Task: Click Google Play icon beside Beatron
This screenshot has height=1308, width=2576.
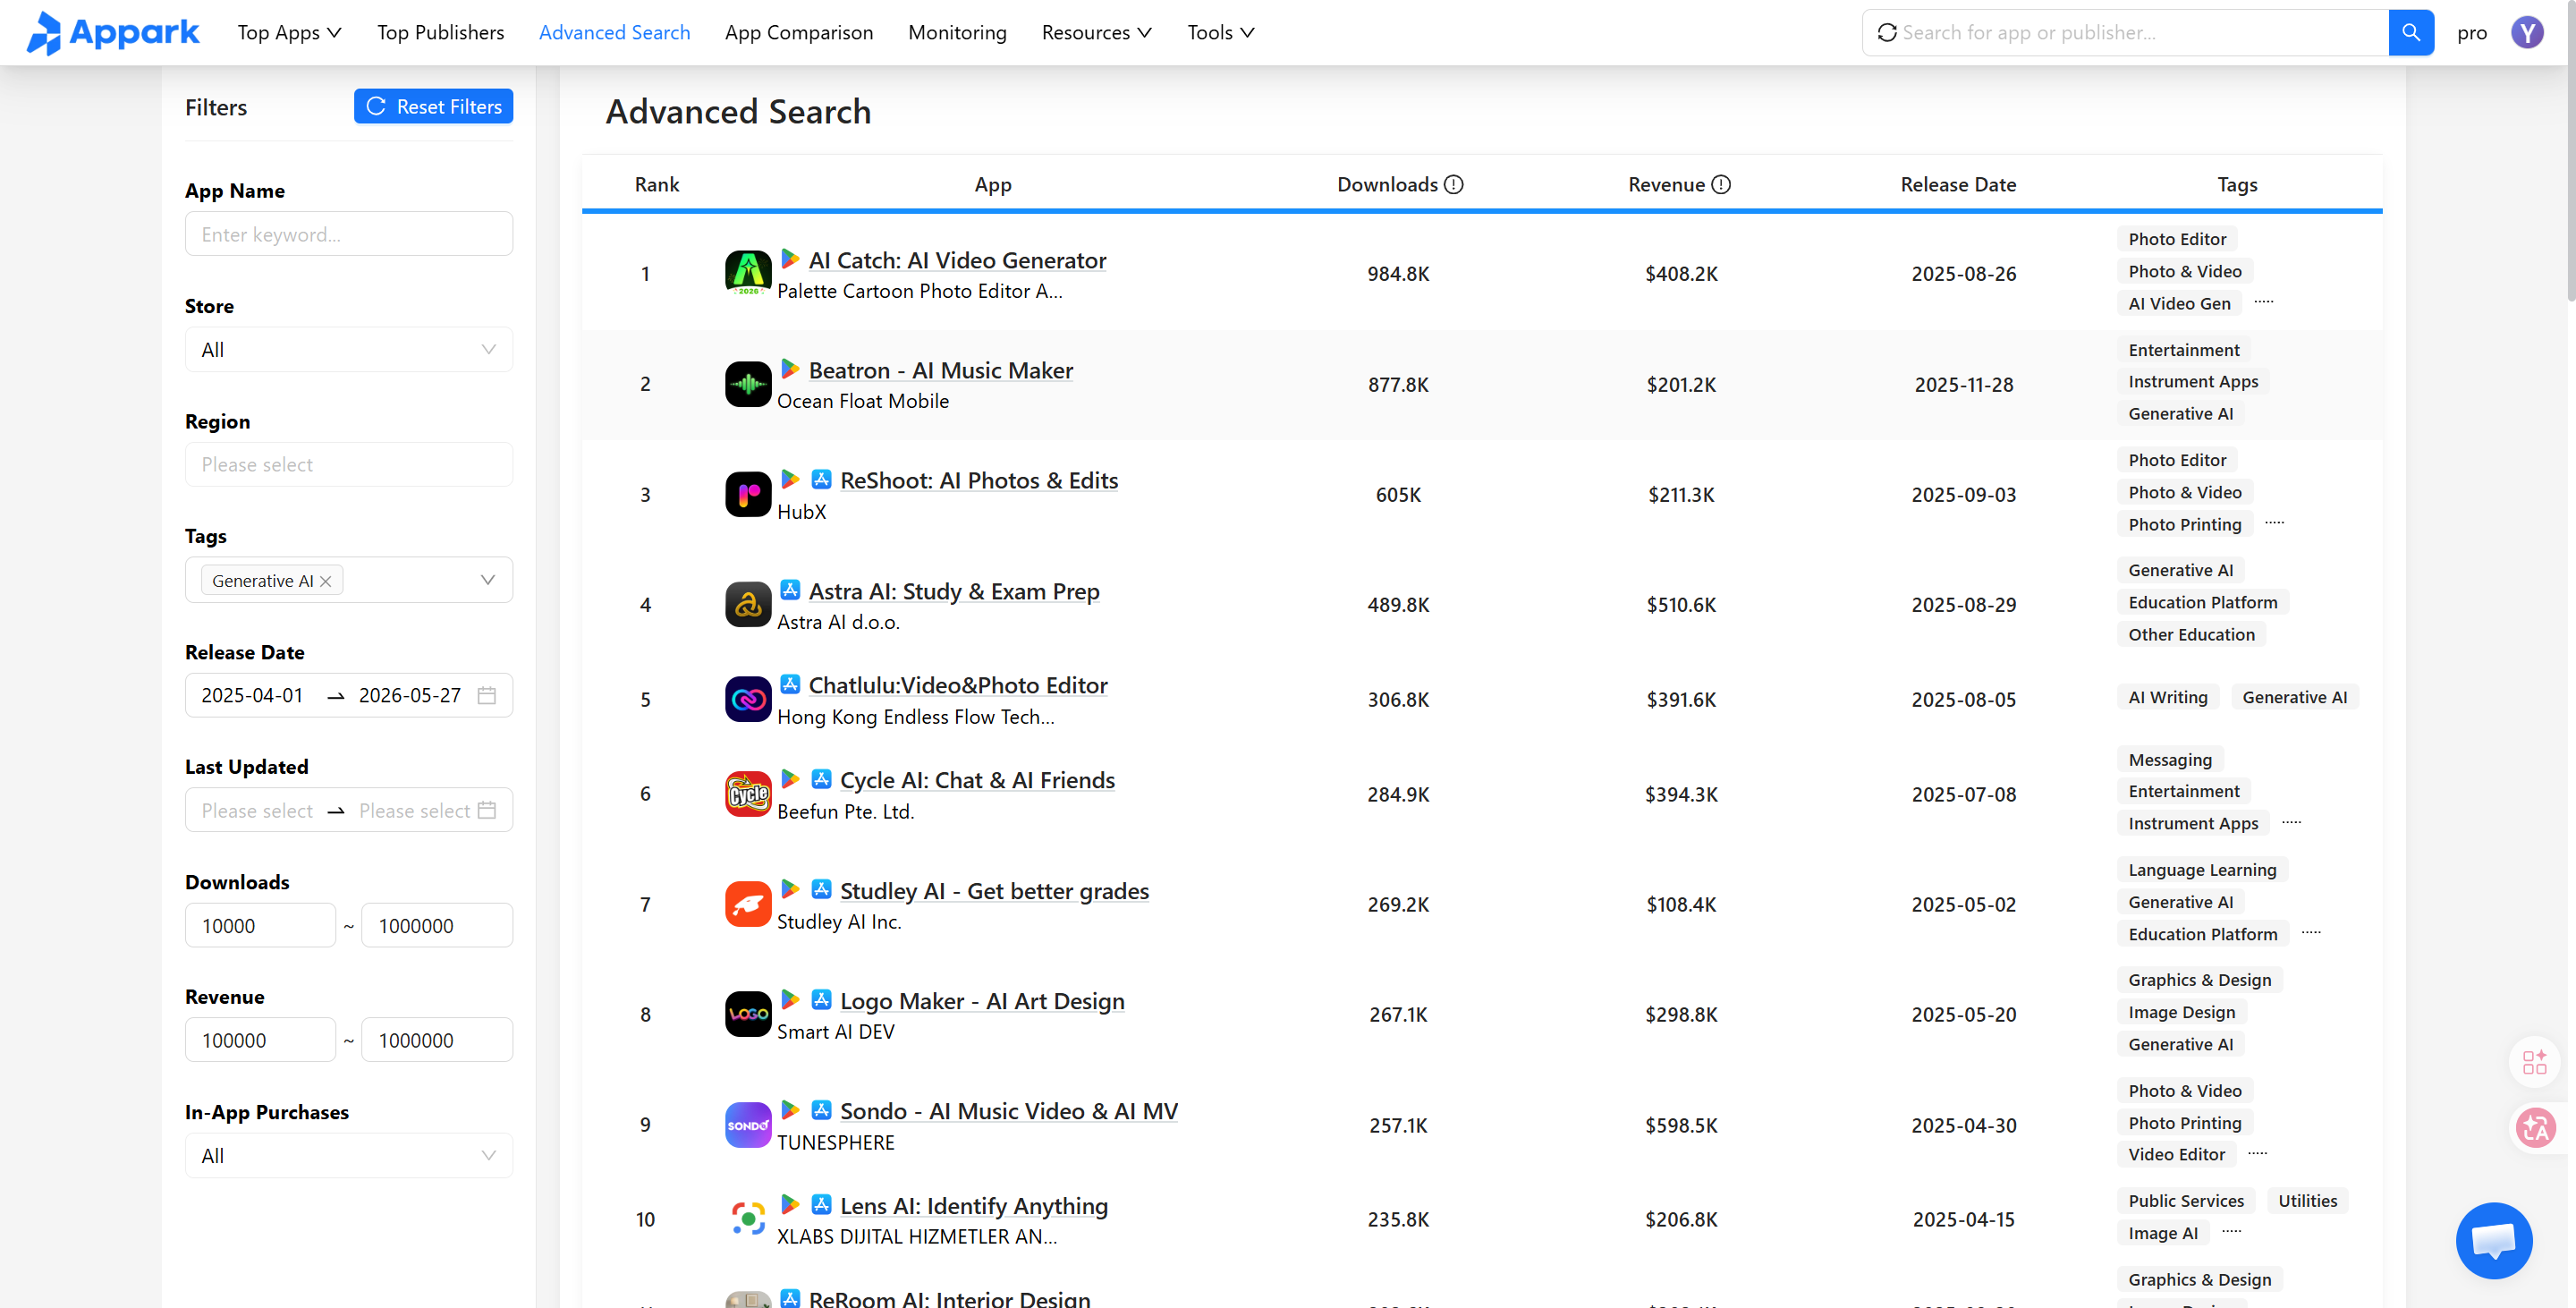Action: [x=790, y=369]
